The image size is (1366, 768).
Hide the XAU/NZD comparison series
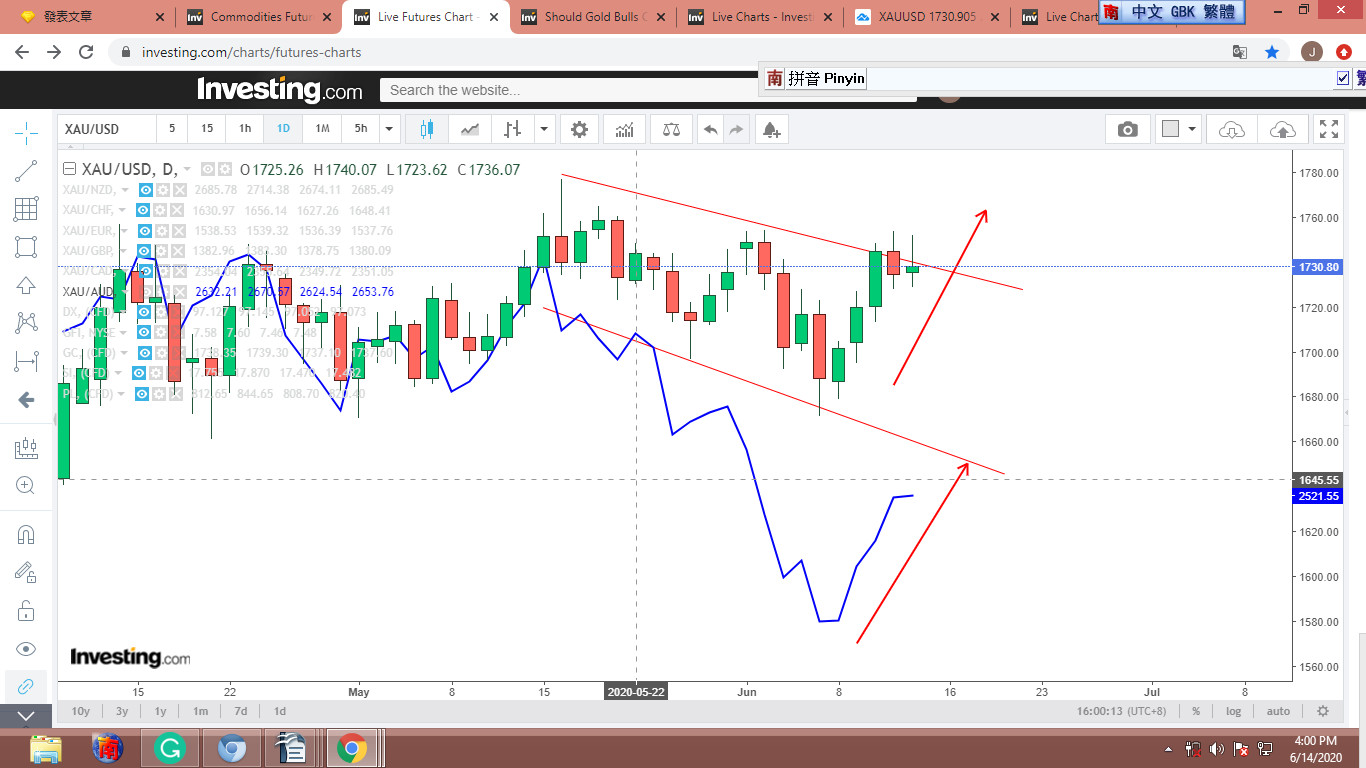pyautogui.click(x=145, y=190)
